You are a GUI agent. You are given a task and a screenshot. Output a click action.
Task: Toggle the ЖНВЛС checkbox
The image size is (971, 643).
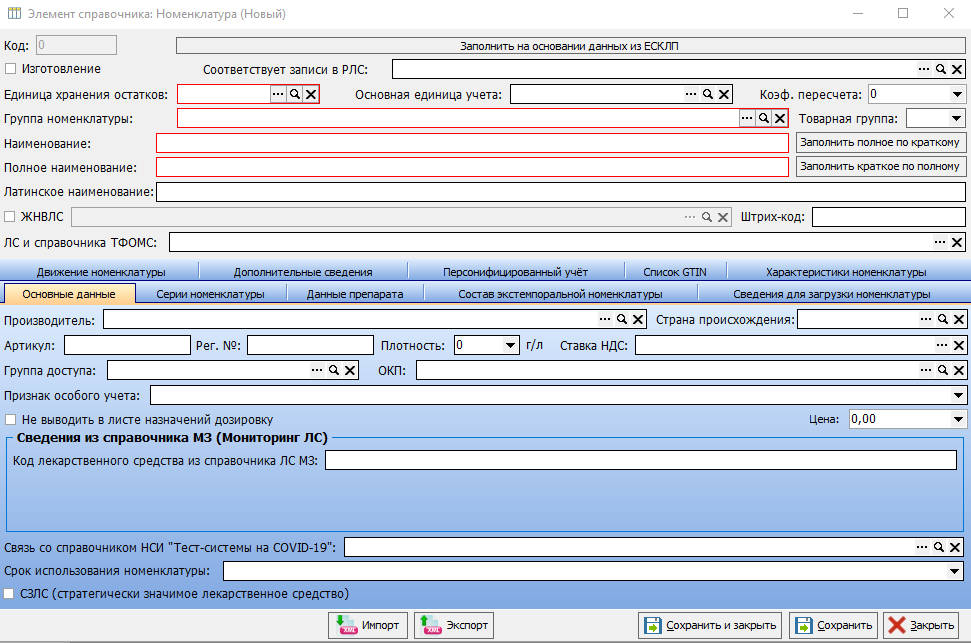pos(11,216)
